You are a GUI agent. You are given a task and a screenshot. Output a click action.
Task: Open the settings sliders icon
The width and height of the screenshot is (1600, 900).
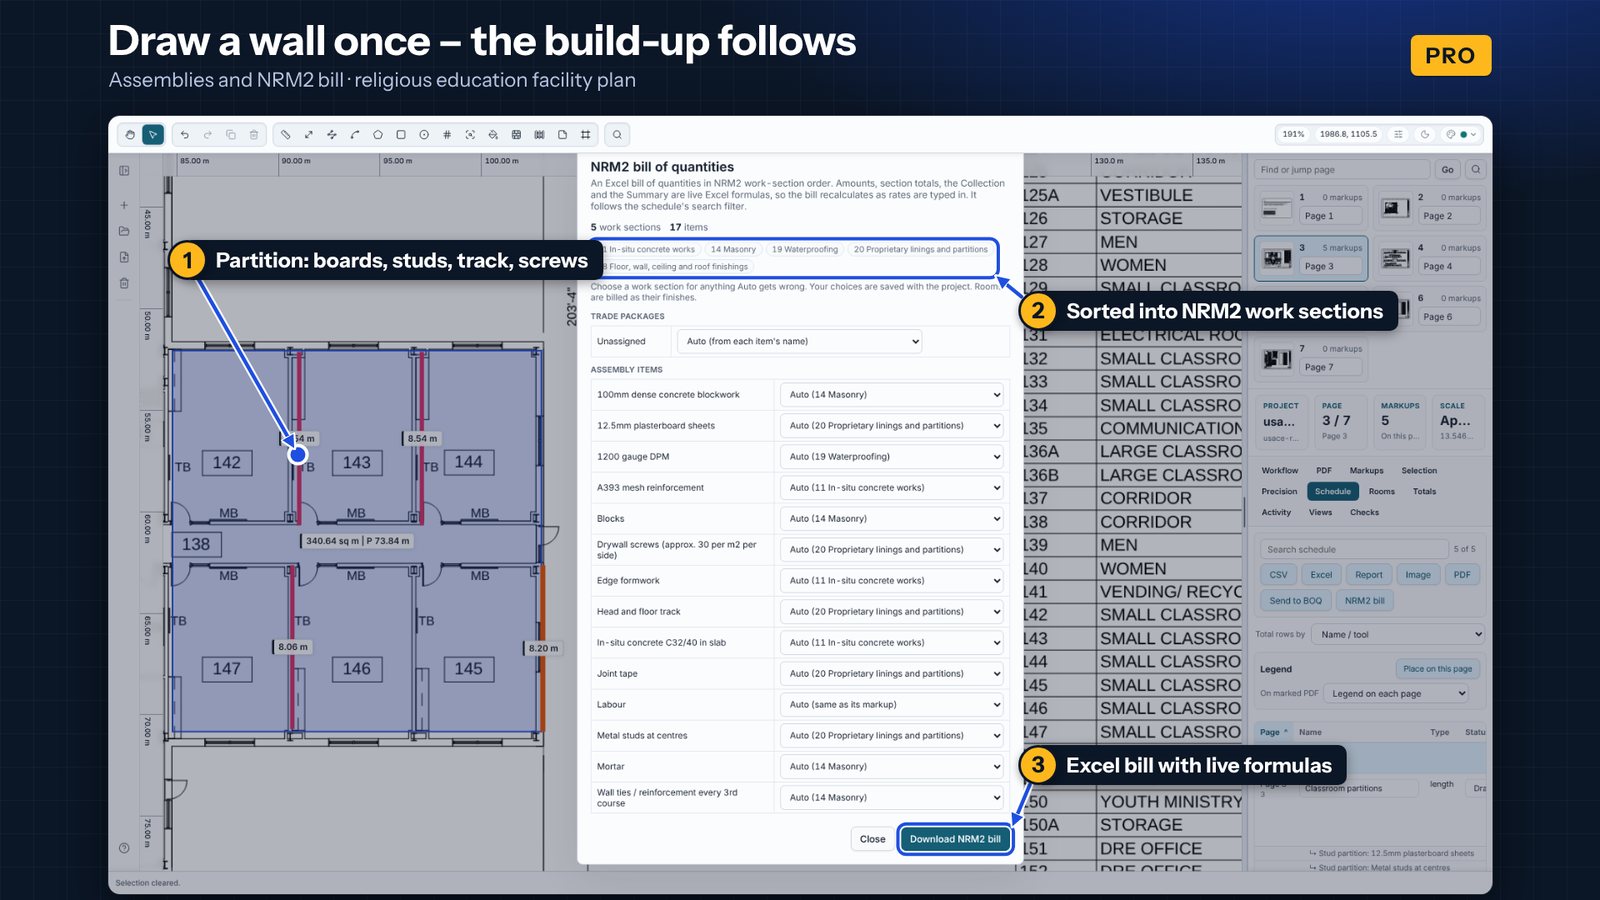(1399, 134)
